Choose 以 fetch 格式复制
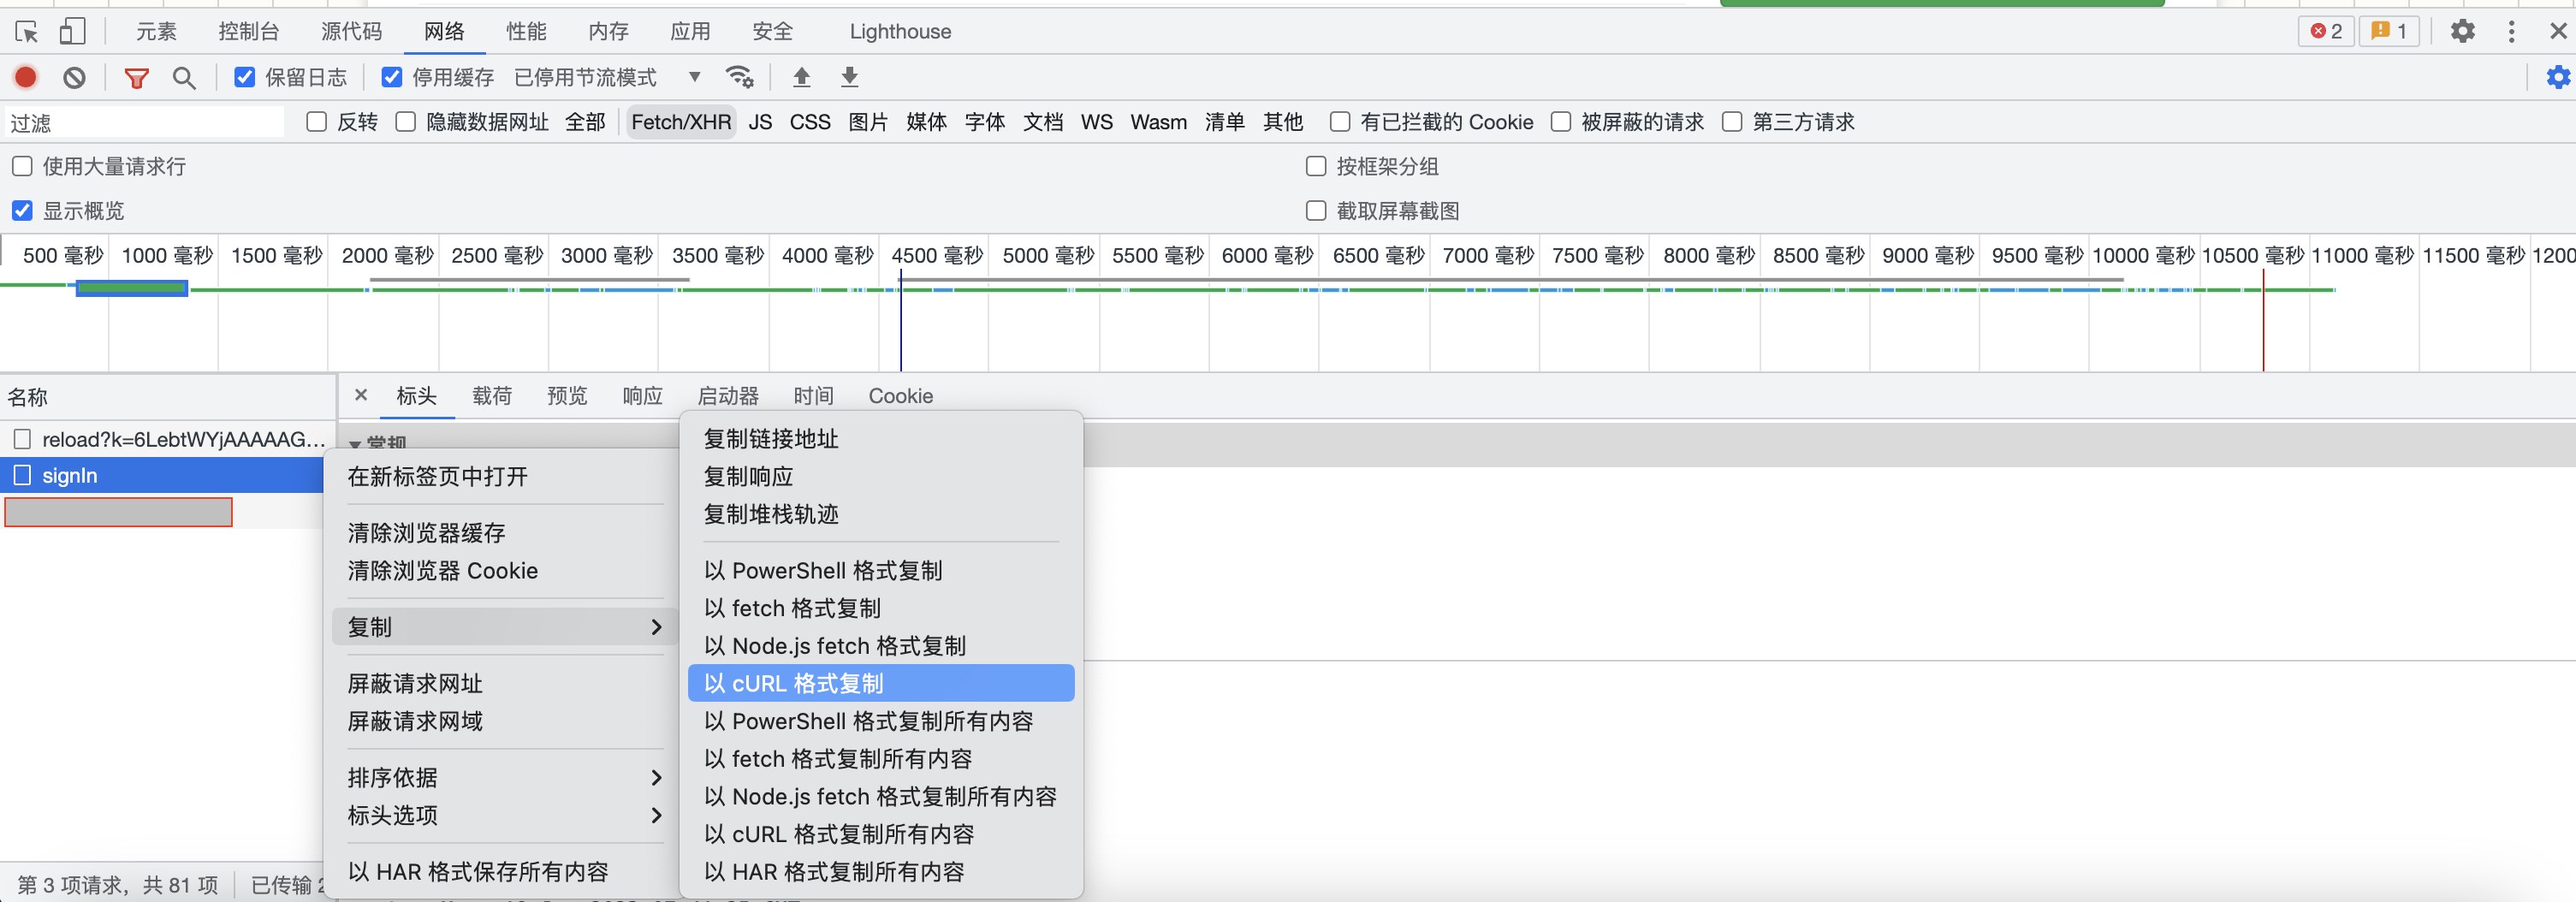 tap(881, 608)
